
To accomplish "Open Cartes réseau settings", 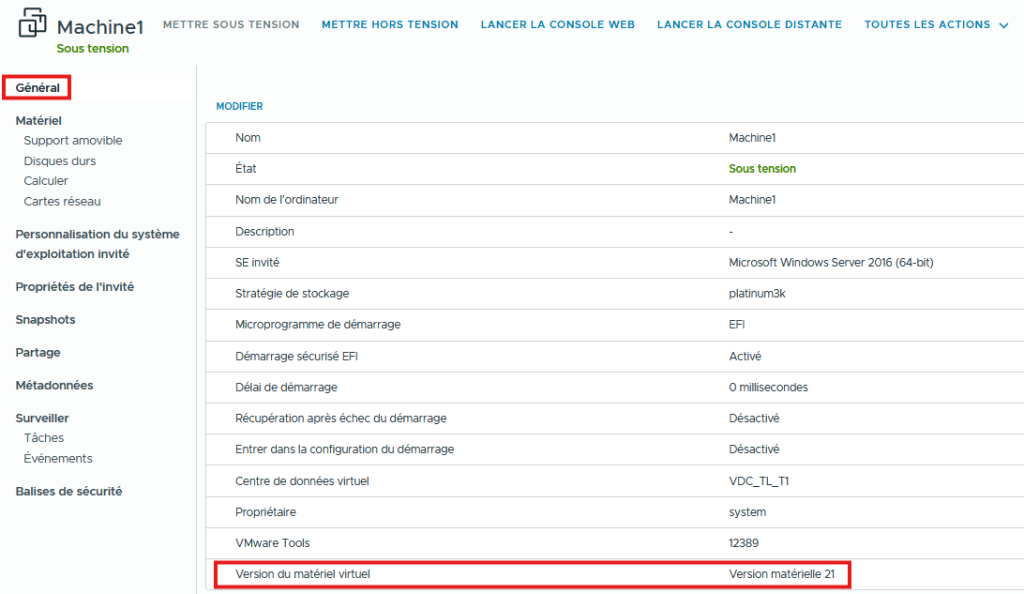I will [x=62, y=201].
